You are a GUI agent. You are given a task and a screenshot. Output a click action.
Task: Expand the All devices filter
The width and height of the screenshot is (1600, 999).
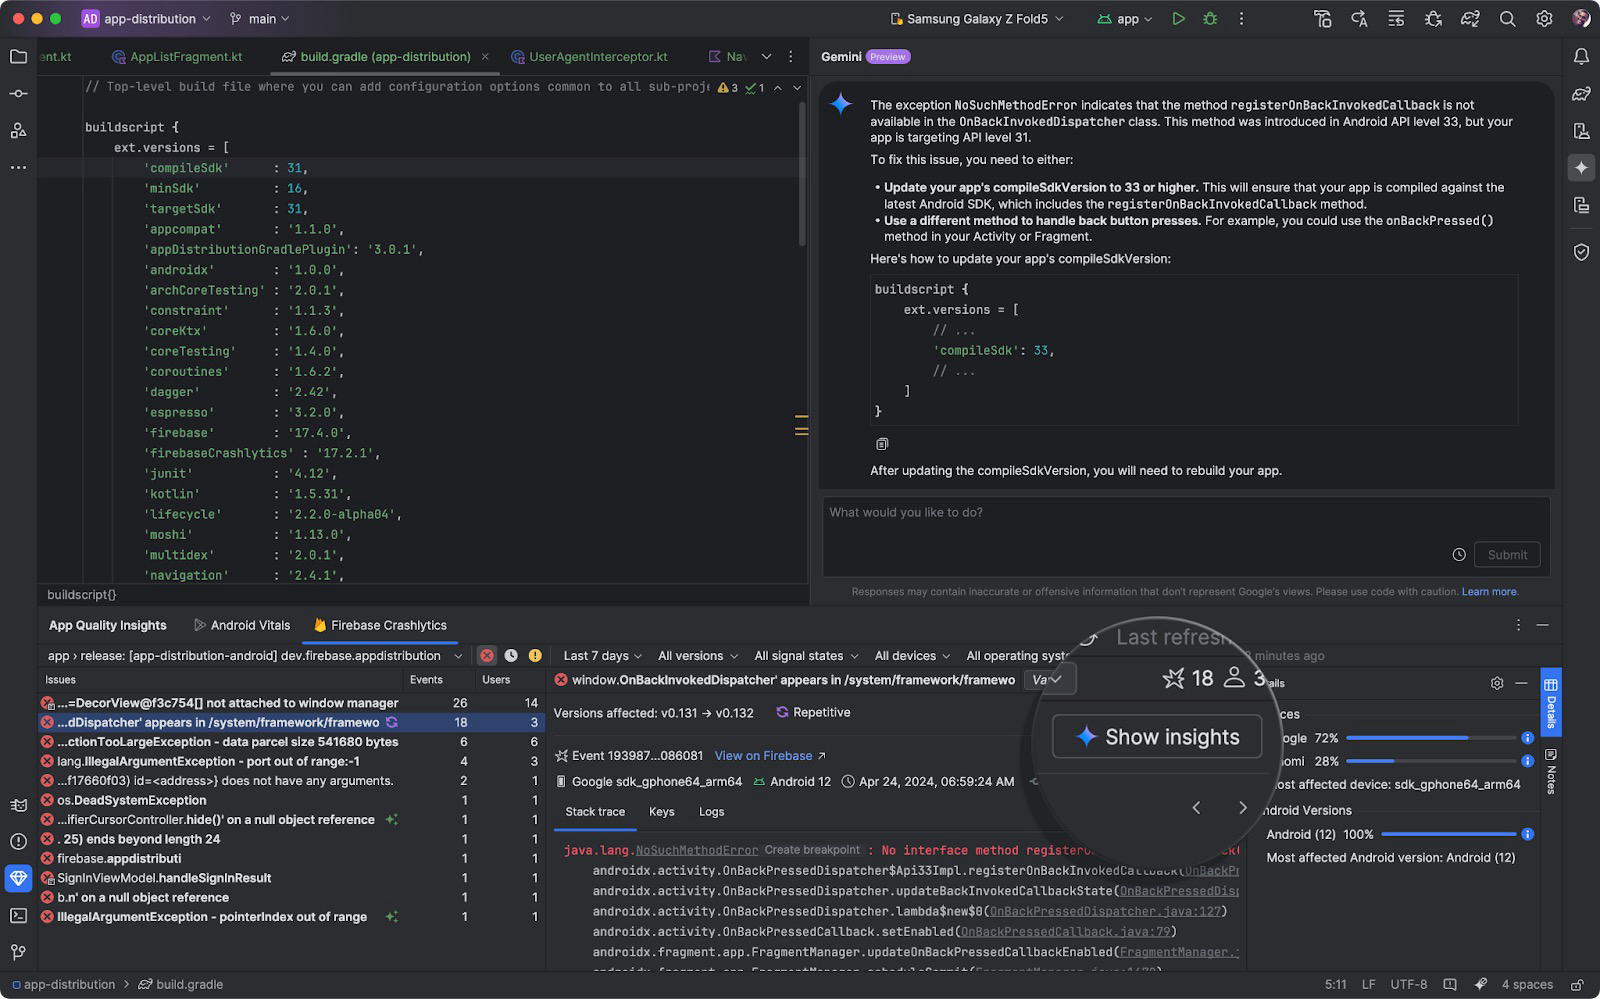(912, 656)
